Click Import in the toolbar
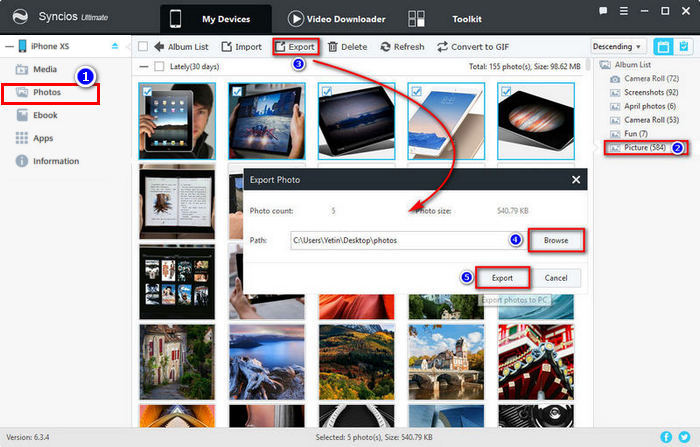 (x=242, y=46)
